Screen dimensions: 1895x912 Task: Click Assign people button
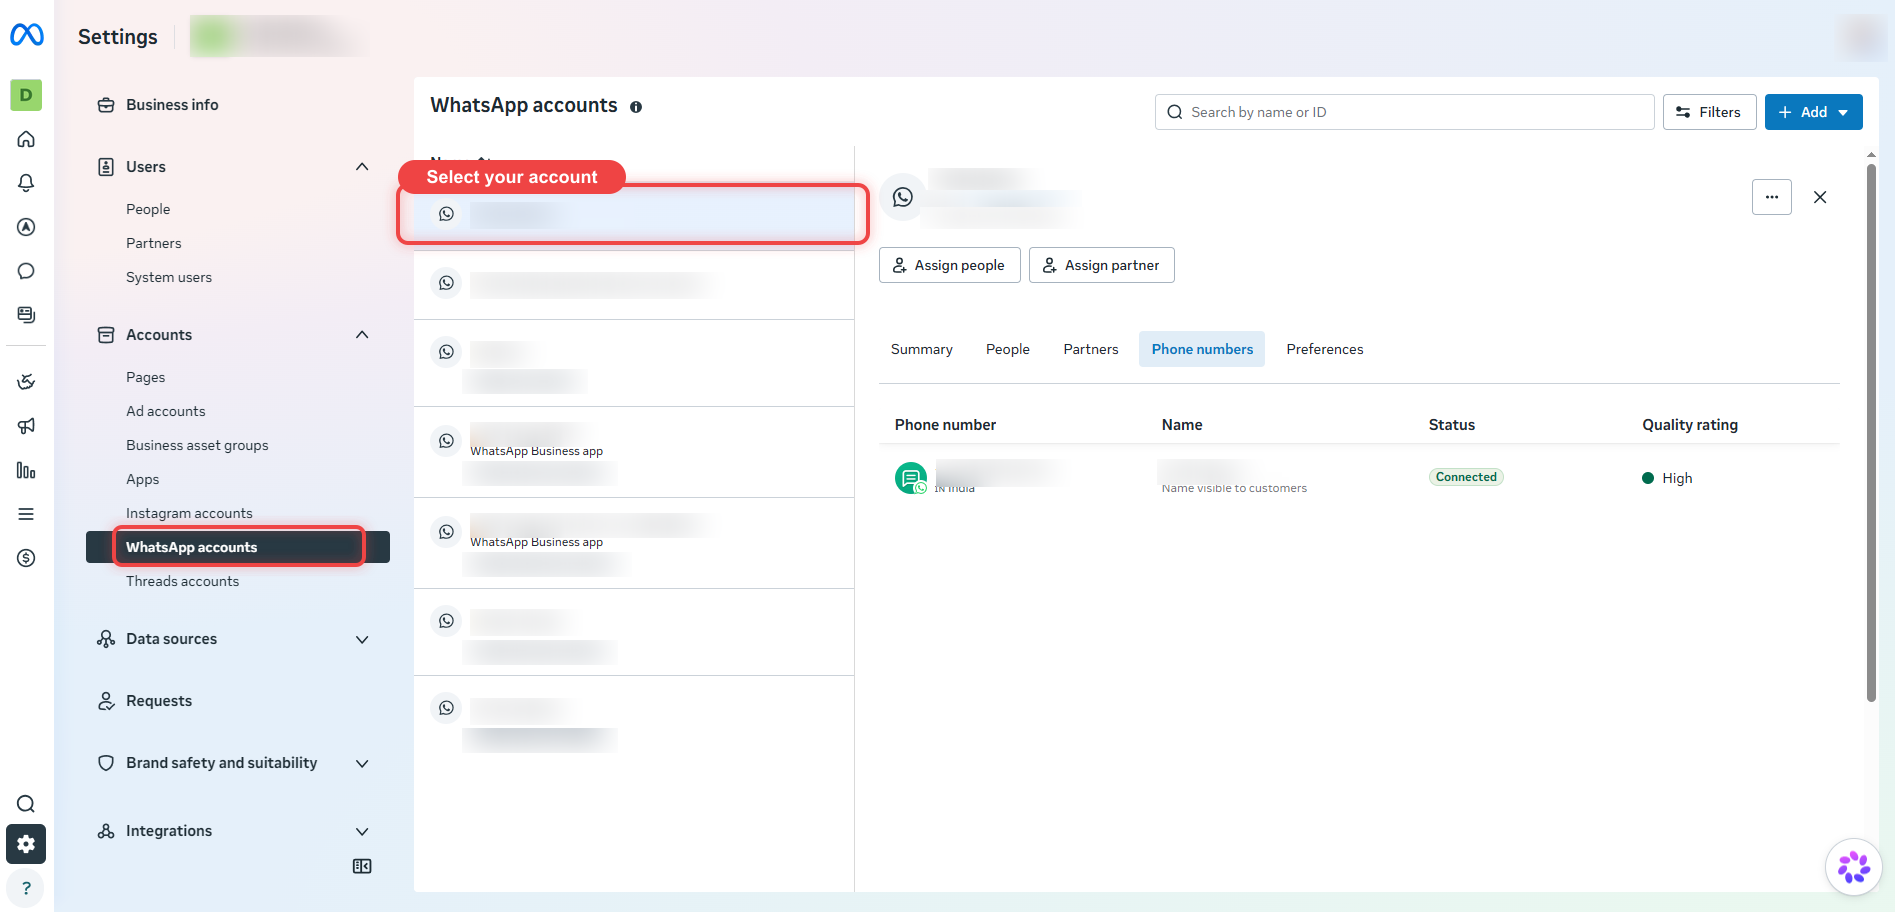(x=949, y=265)
